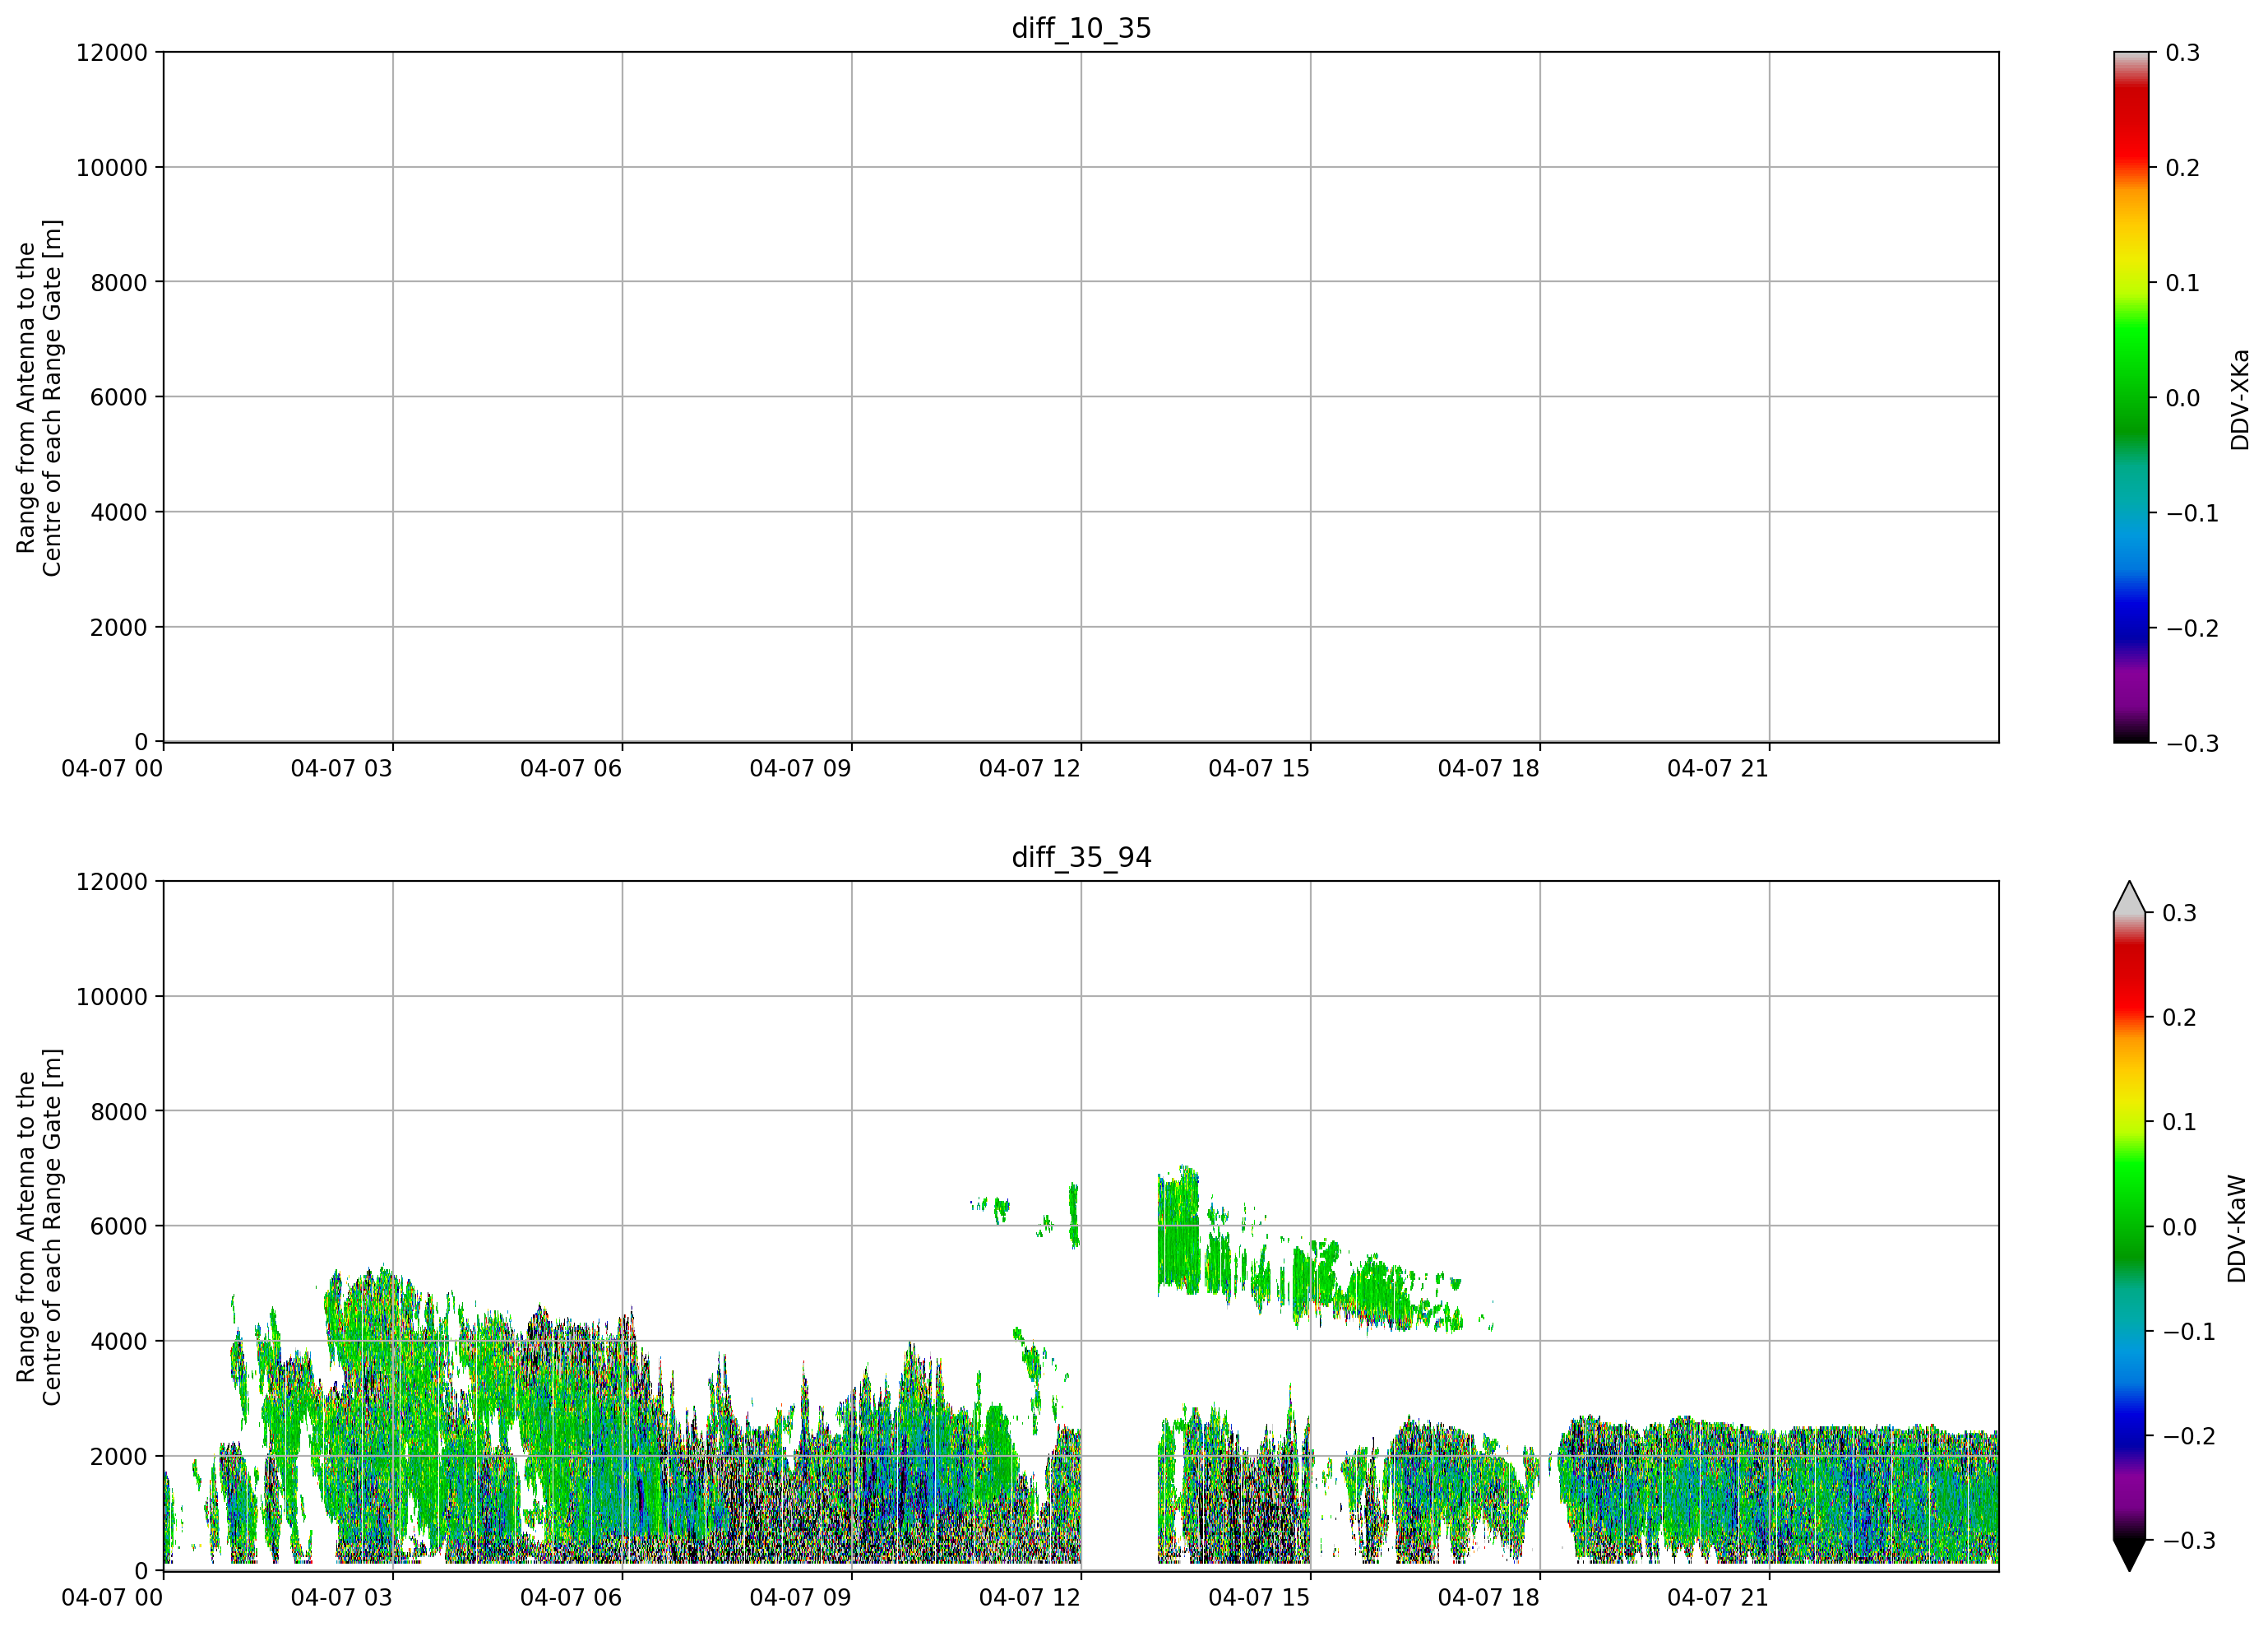Click the 04-07 18 x-tick of diff_10_35 plot
Screen dimensions: 2268x1627
[1488, 768]
